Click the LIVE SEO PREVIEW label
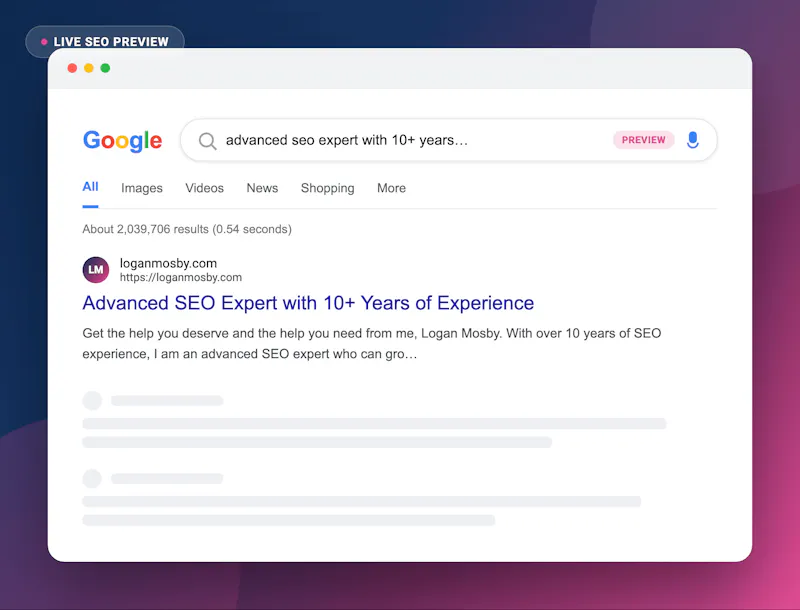800x610 pixels. [x=105, y=41]
